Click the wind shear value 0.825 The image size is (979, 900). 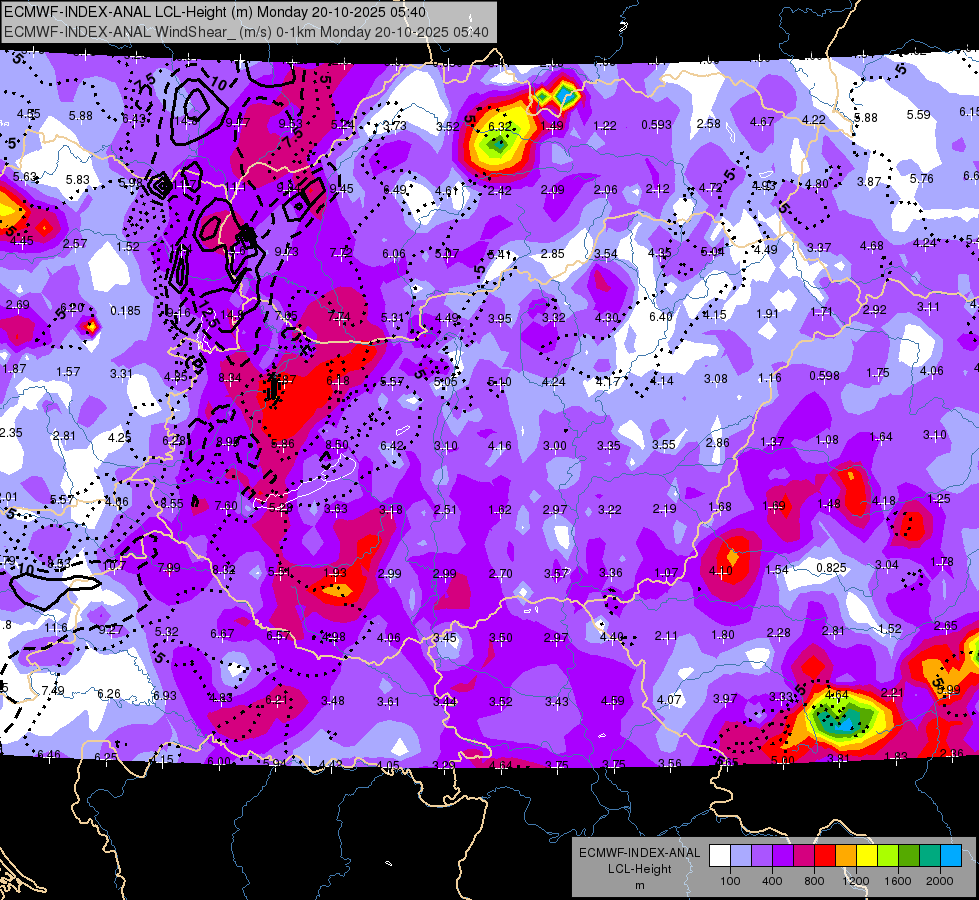(x=832, y=567)
